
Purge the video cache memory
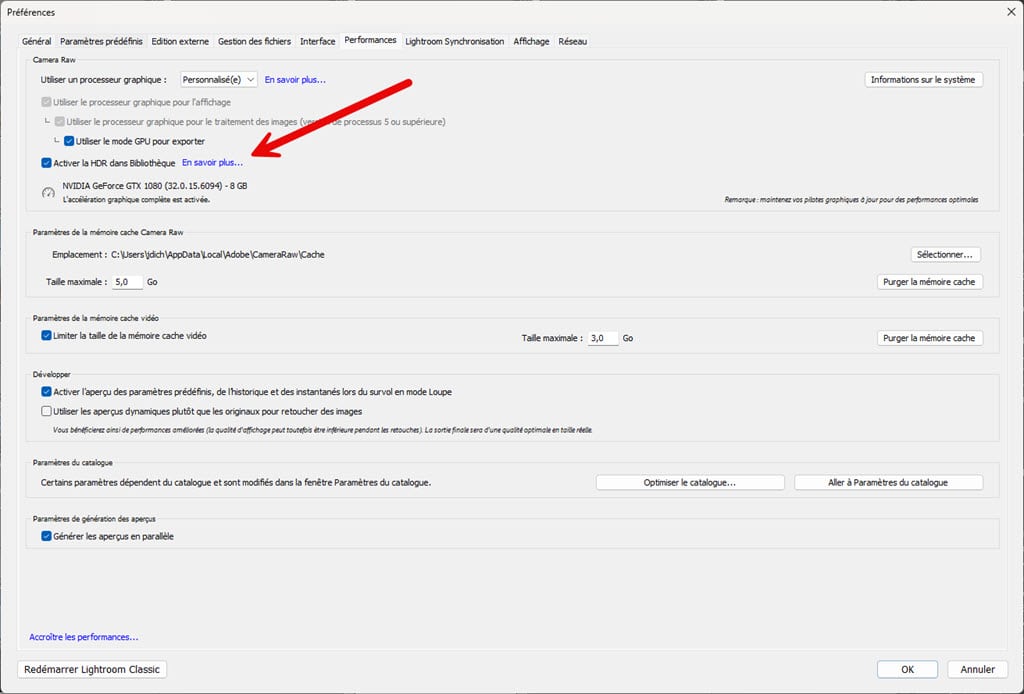point(929,338)
